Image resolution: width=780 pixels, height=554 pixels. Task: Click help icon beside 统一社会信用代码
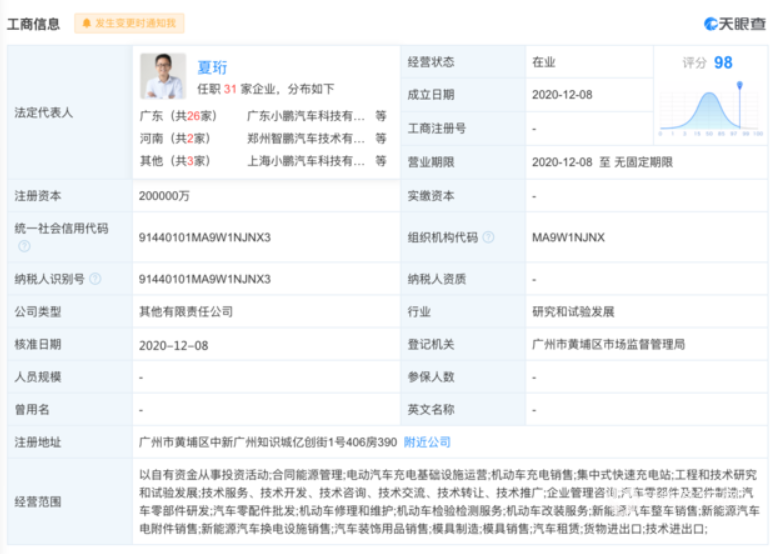click(24, 246)
